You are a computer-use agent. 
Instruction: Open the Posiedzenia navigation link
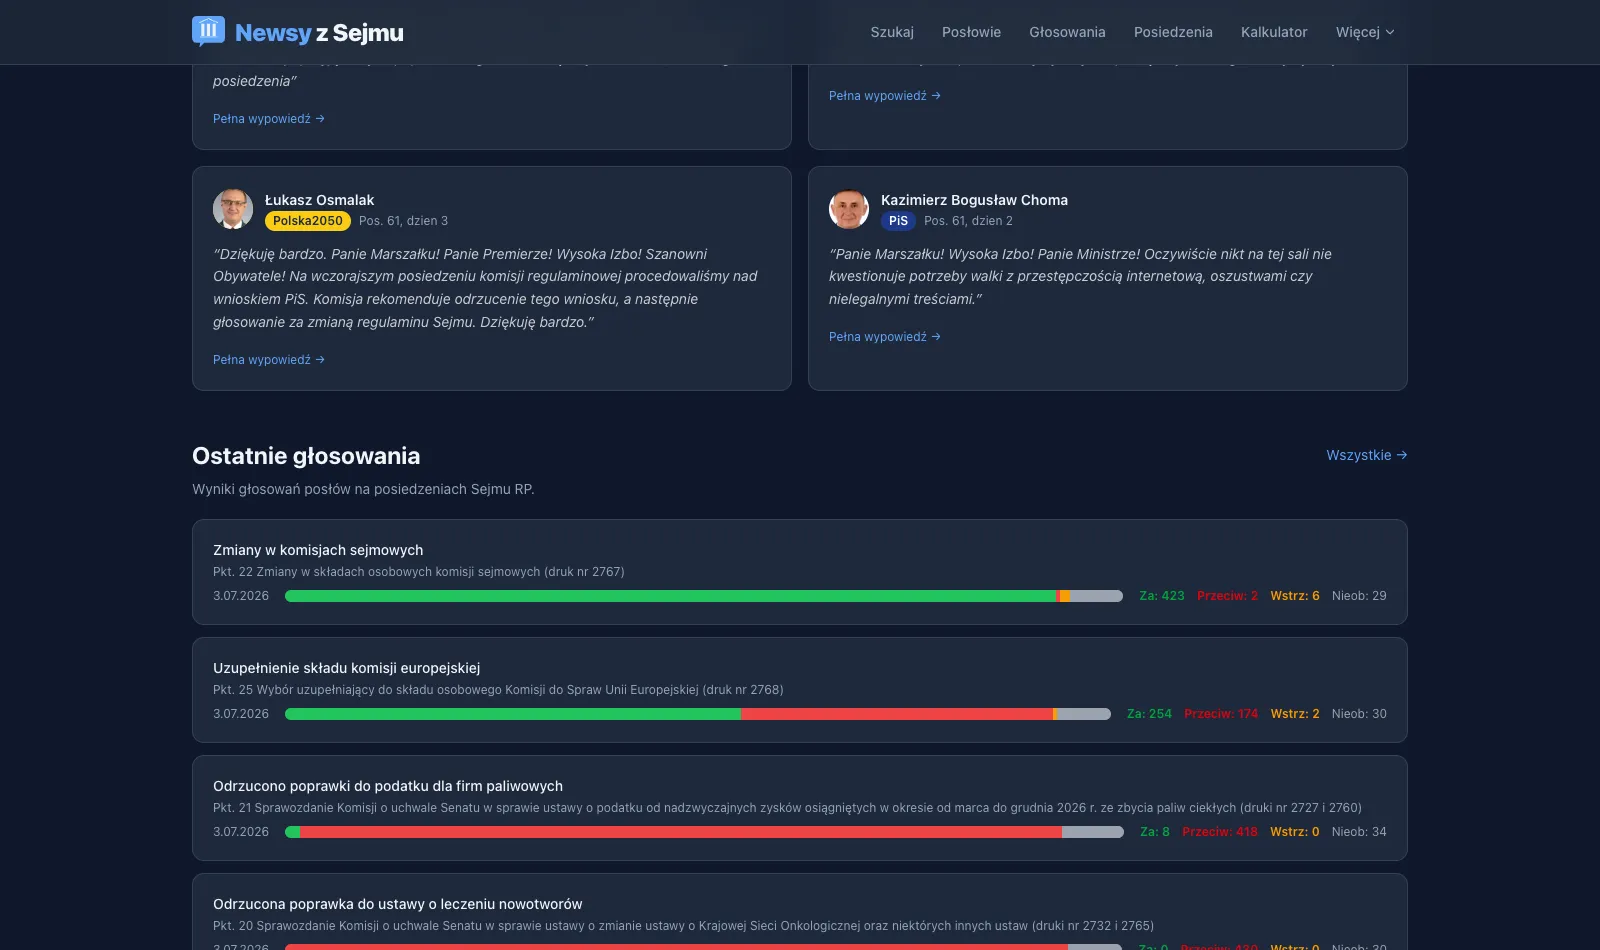coord(1173,32)
